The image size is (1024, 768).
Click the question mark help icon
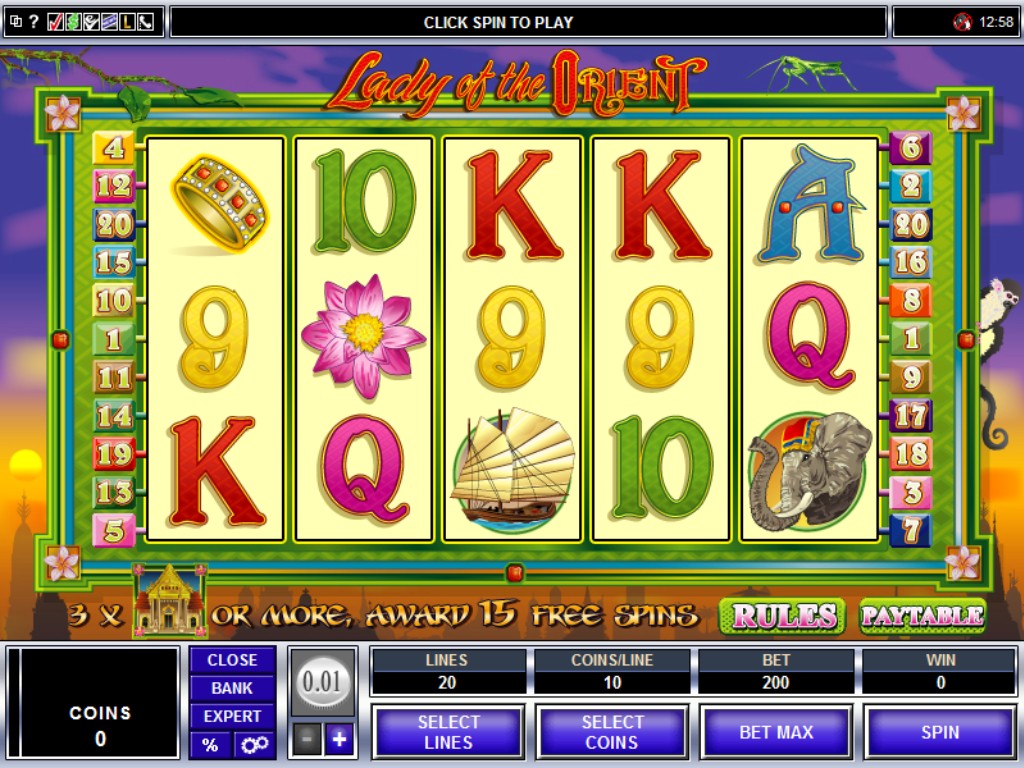pyautogui.click(x=34, y=22)
